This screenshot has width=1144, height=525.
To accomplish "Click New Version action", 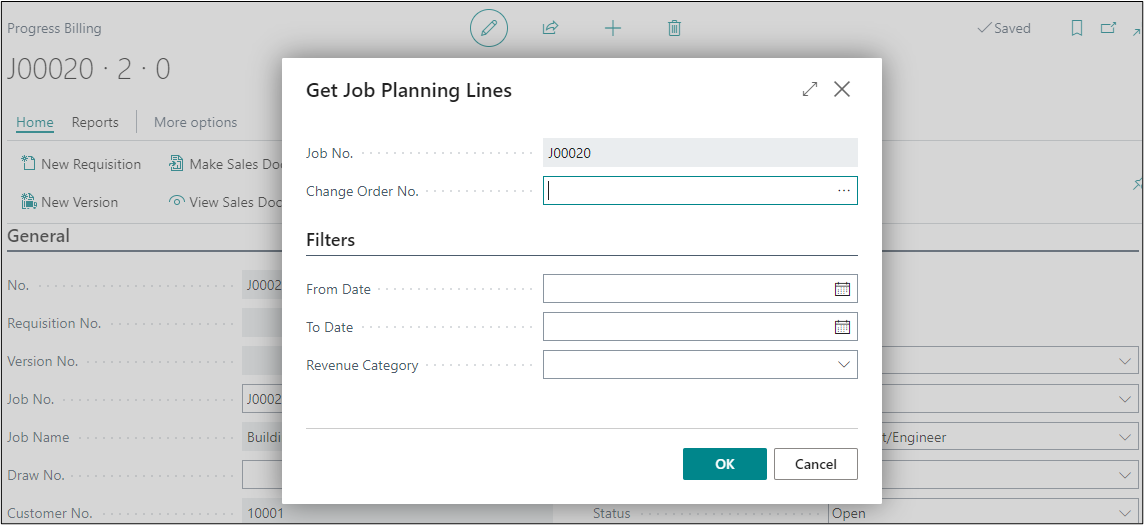I will [x=70, y=202].
